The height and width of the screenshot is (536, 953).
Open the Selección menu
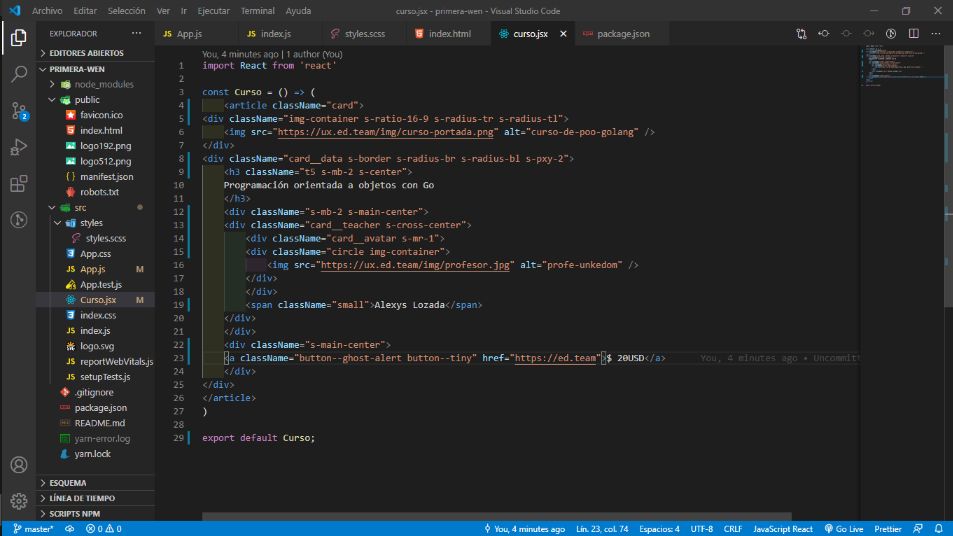pyautogui.click(x=126, y=11)
